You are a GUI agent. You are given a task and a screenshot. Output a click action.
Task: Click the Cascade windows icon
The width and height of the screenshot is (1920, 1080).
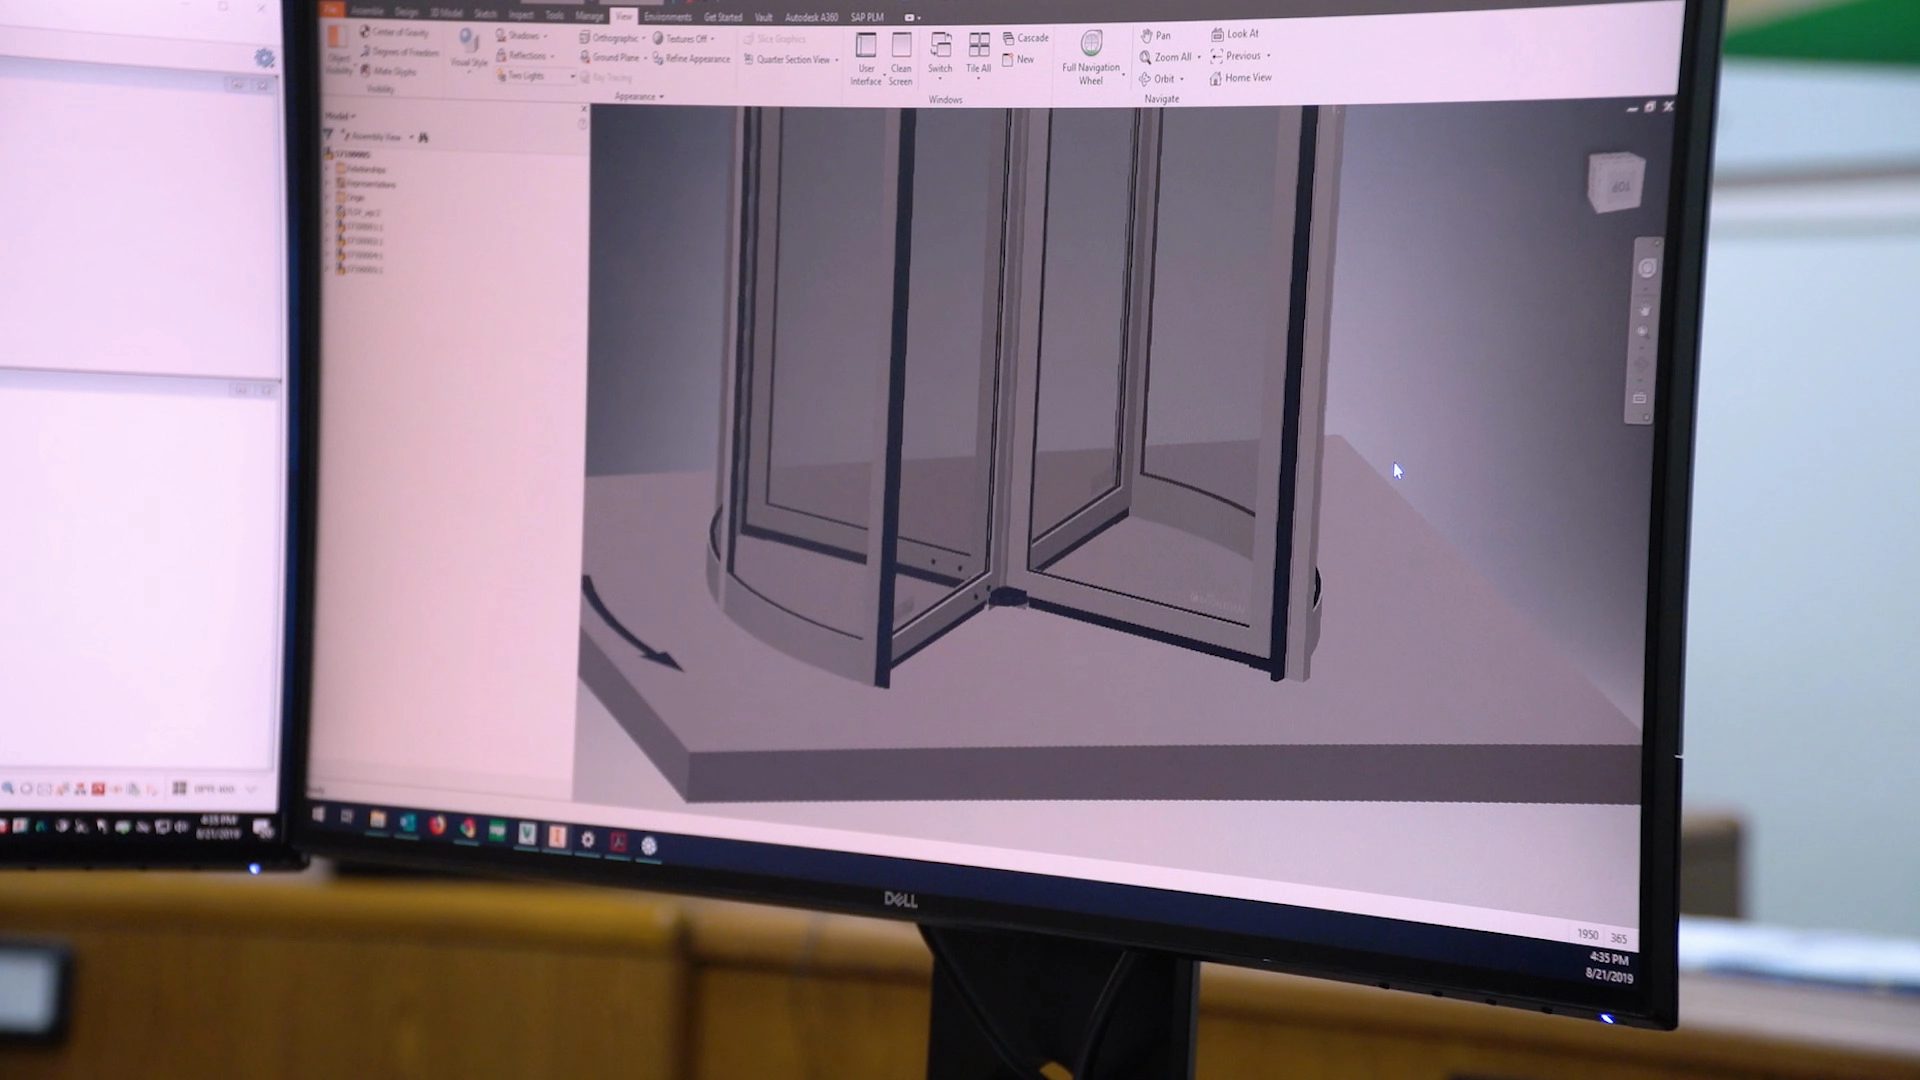1025,38
